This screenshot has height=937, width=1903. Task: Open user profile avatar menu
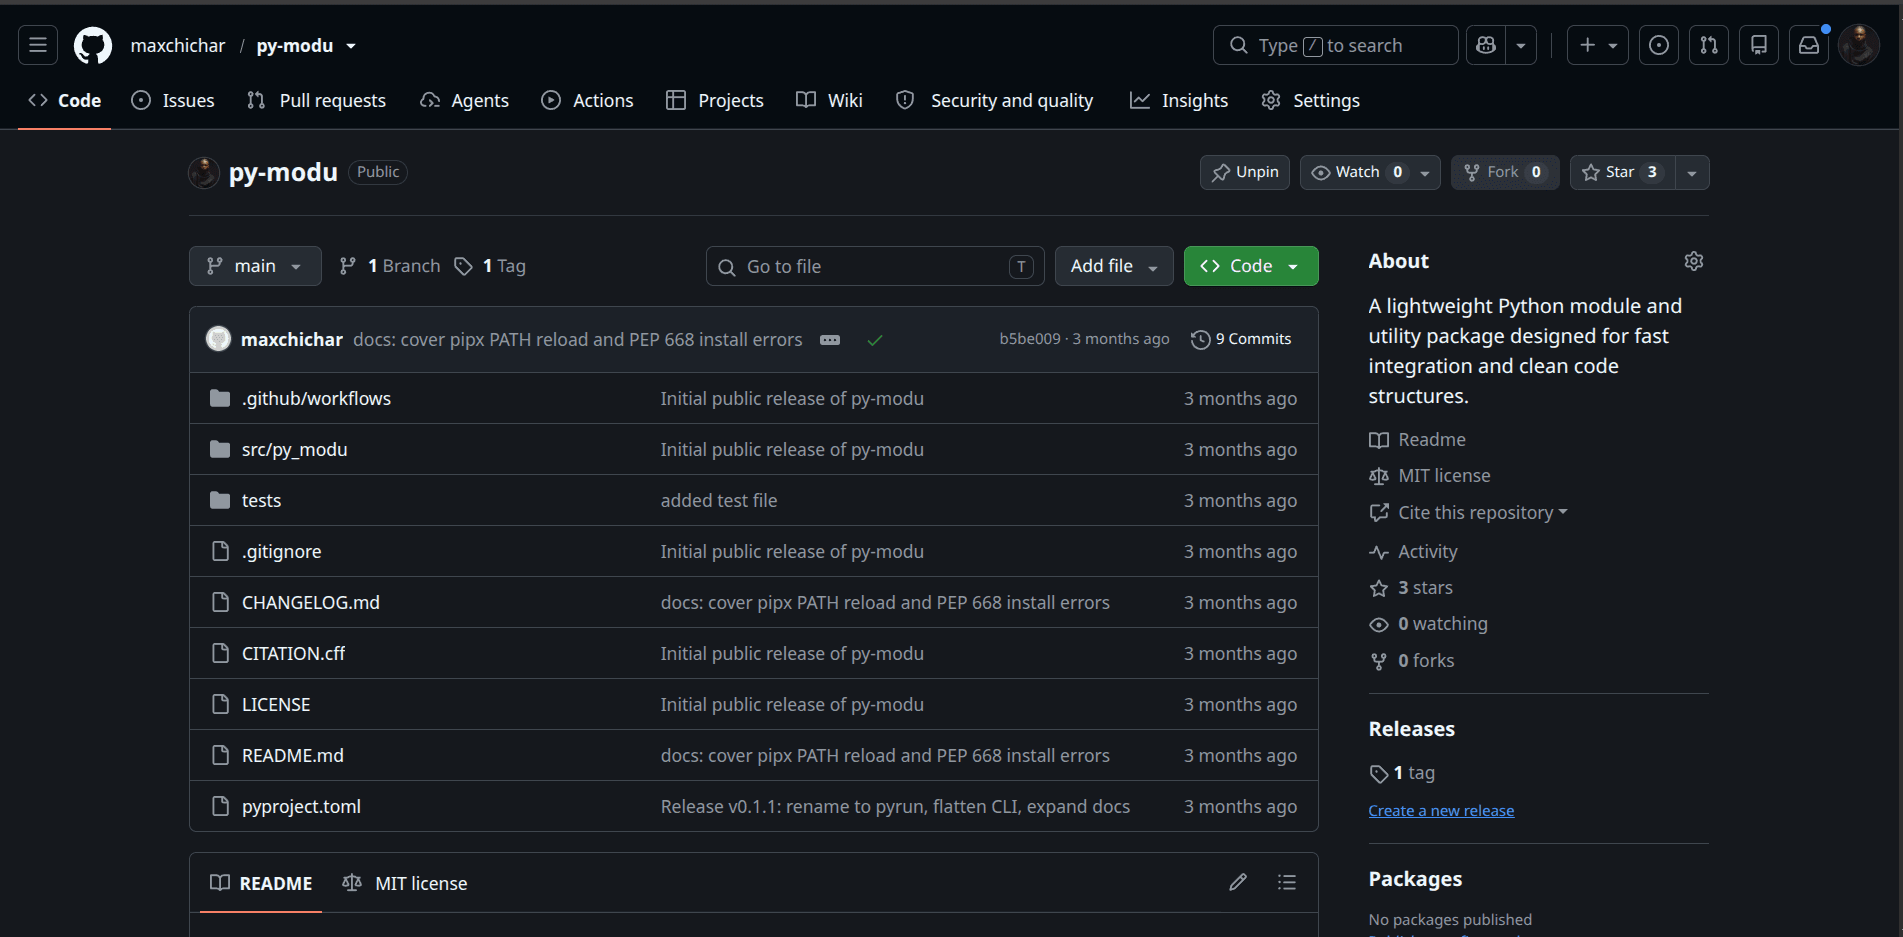pos(1859,45)
